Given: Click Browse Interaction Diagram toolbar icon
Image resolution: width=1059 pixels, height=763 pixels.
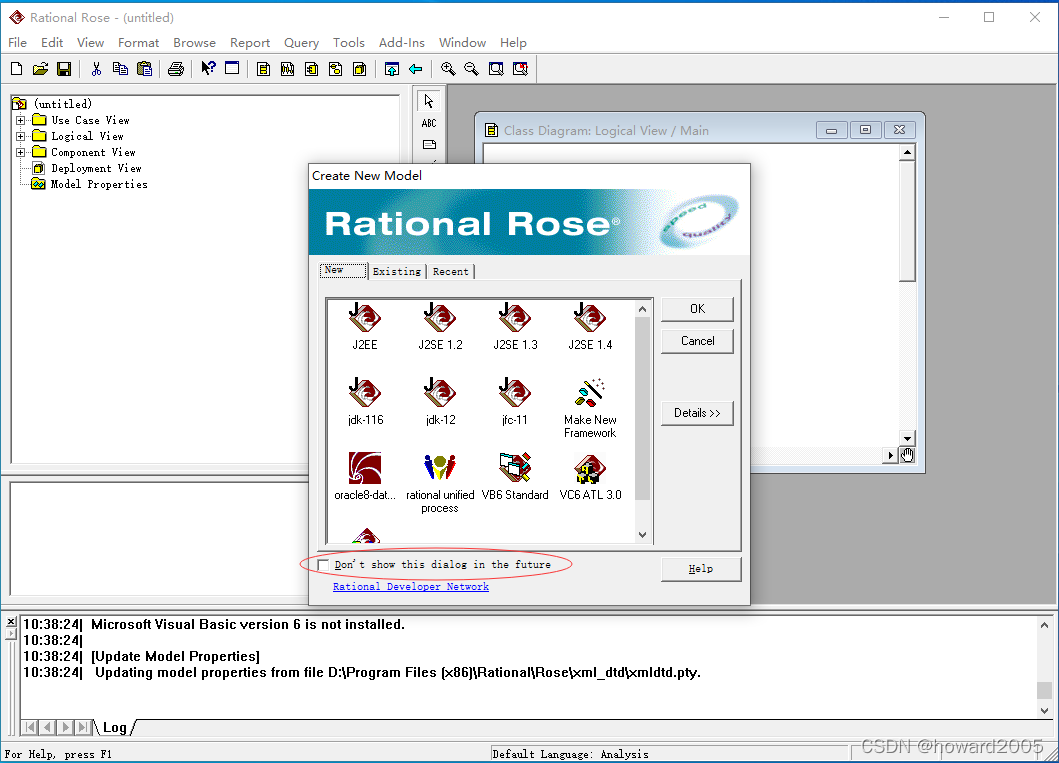Looking at the screenshot, I should tap(288, 68).
